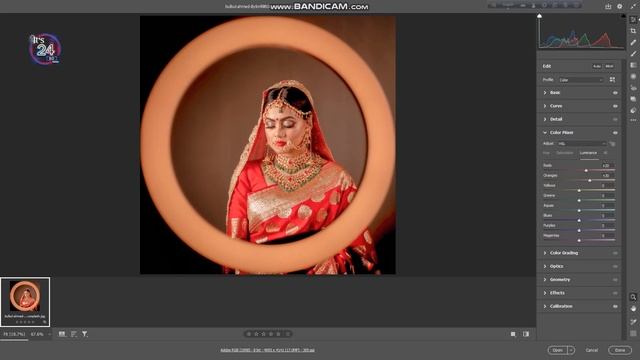Switch to the All tab in Color Mixer
This screenshot has width=640, height=360.
(605, 153)
